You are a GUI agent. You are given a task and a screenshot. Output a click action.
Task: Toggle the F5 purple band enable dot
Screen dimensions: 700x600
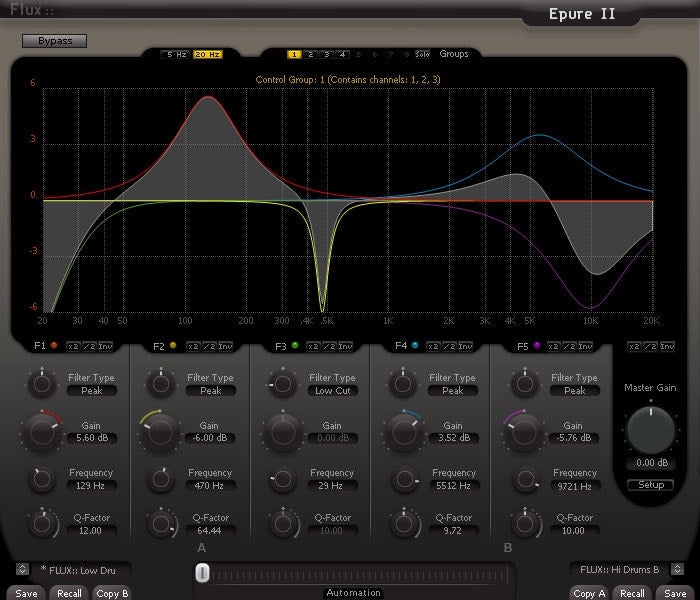click(537, 345)
